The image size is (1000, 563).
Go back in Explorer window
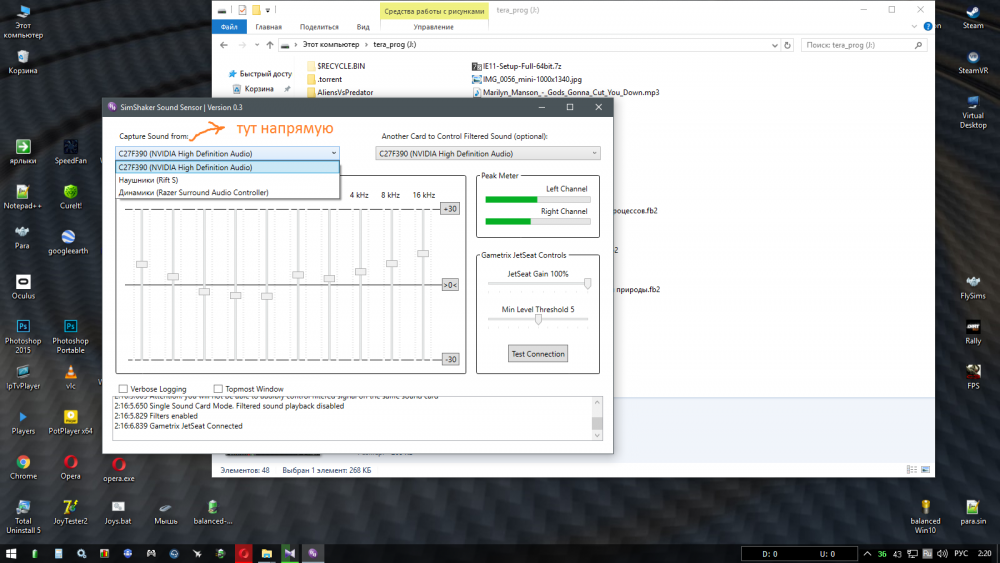[x=223, y=45]
